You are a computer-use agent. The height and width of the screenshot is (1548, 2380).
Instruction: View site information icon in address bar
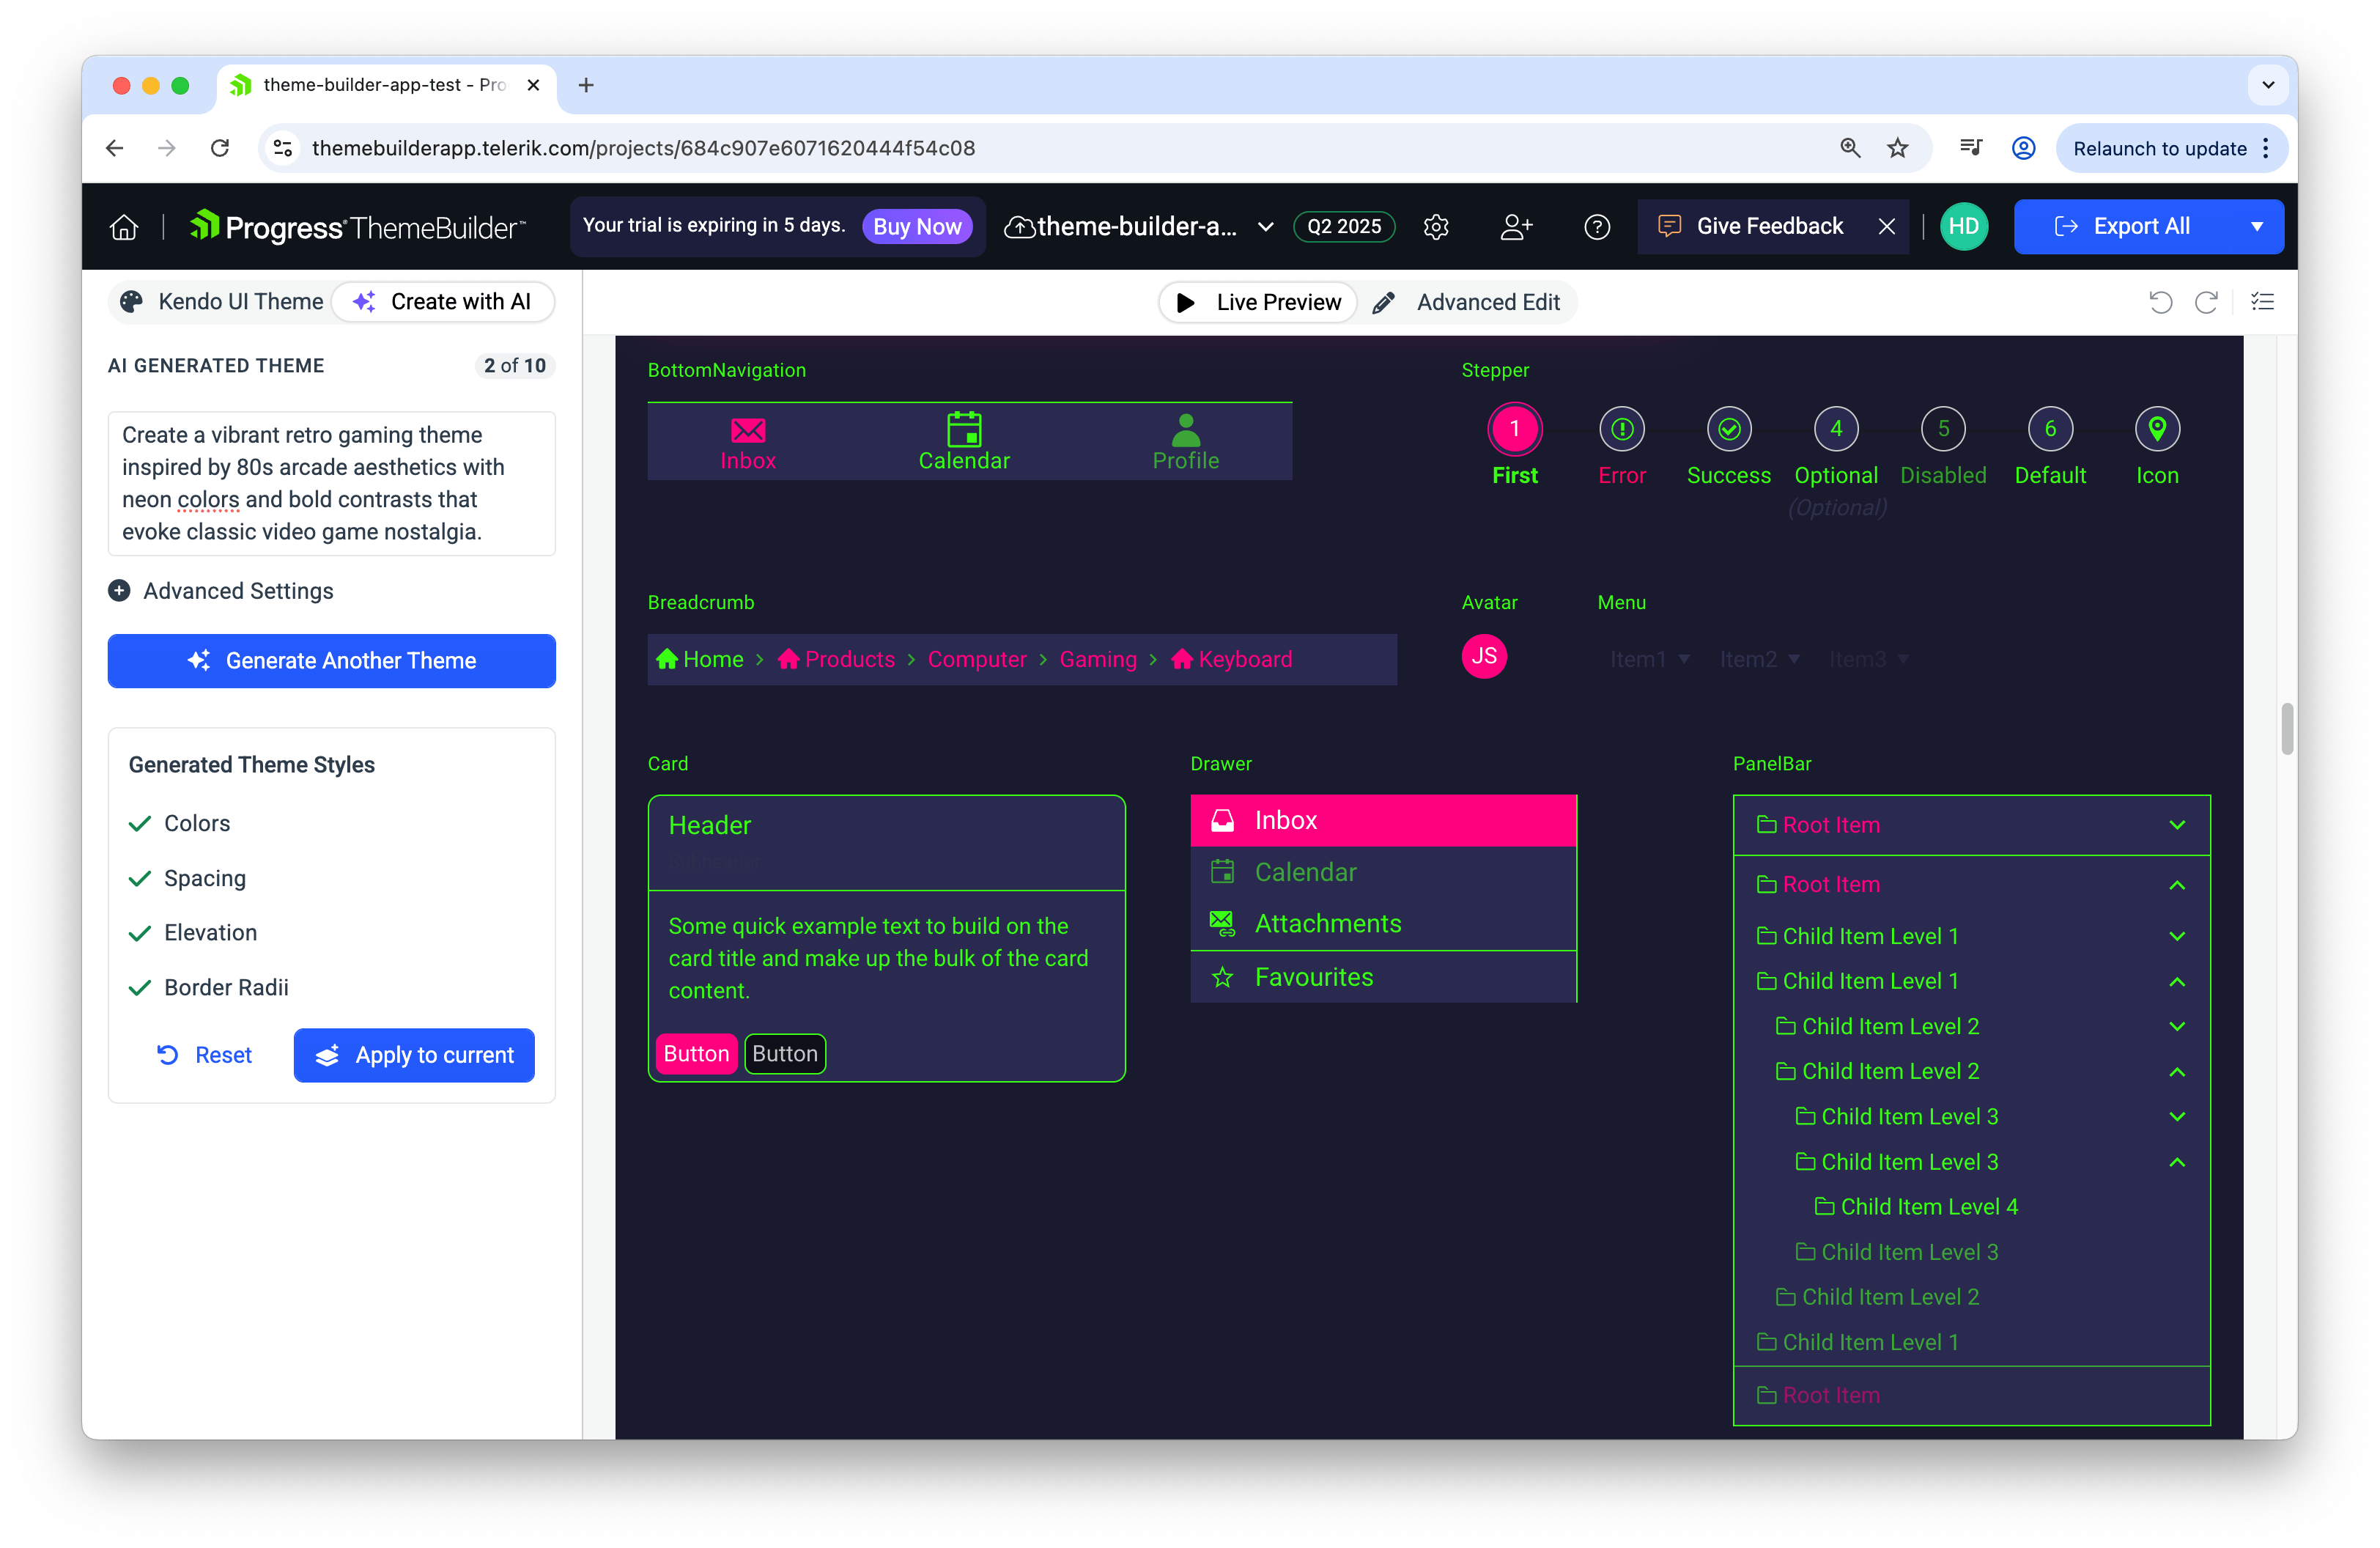tap(283, 148)
